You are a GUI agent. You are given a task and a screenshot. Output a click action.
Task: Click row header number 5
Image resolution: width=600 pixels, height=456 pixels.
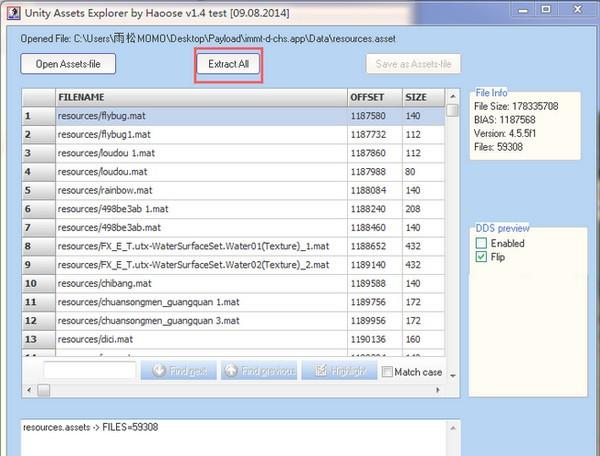coord(39,191)
